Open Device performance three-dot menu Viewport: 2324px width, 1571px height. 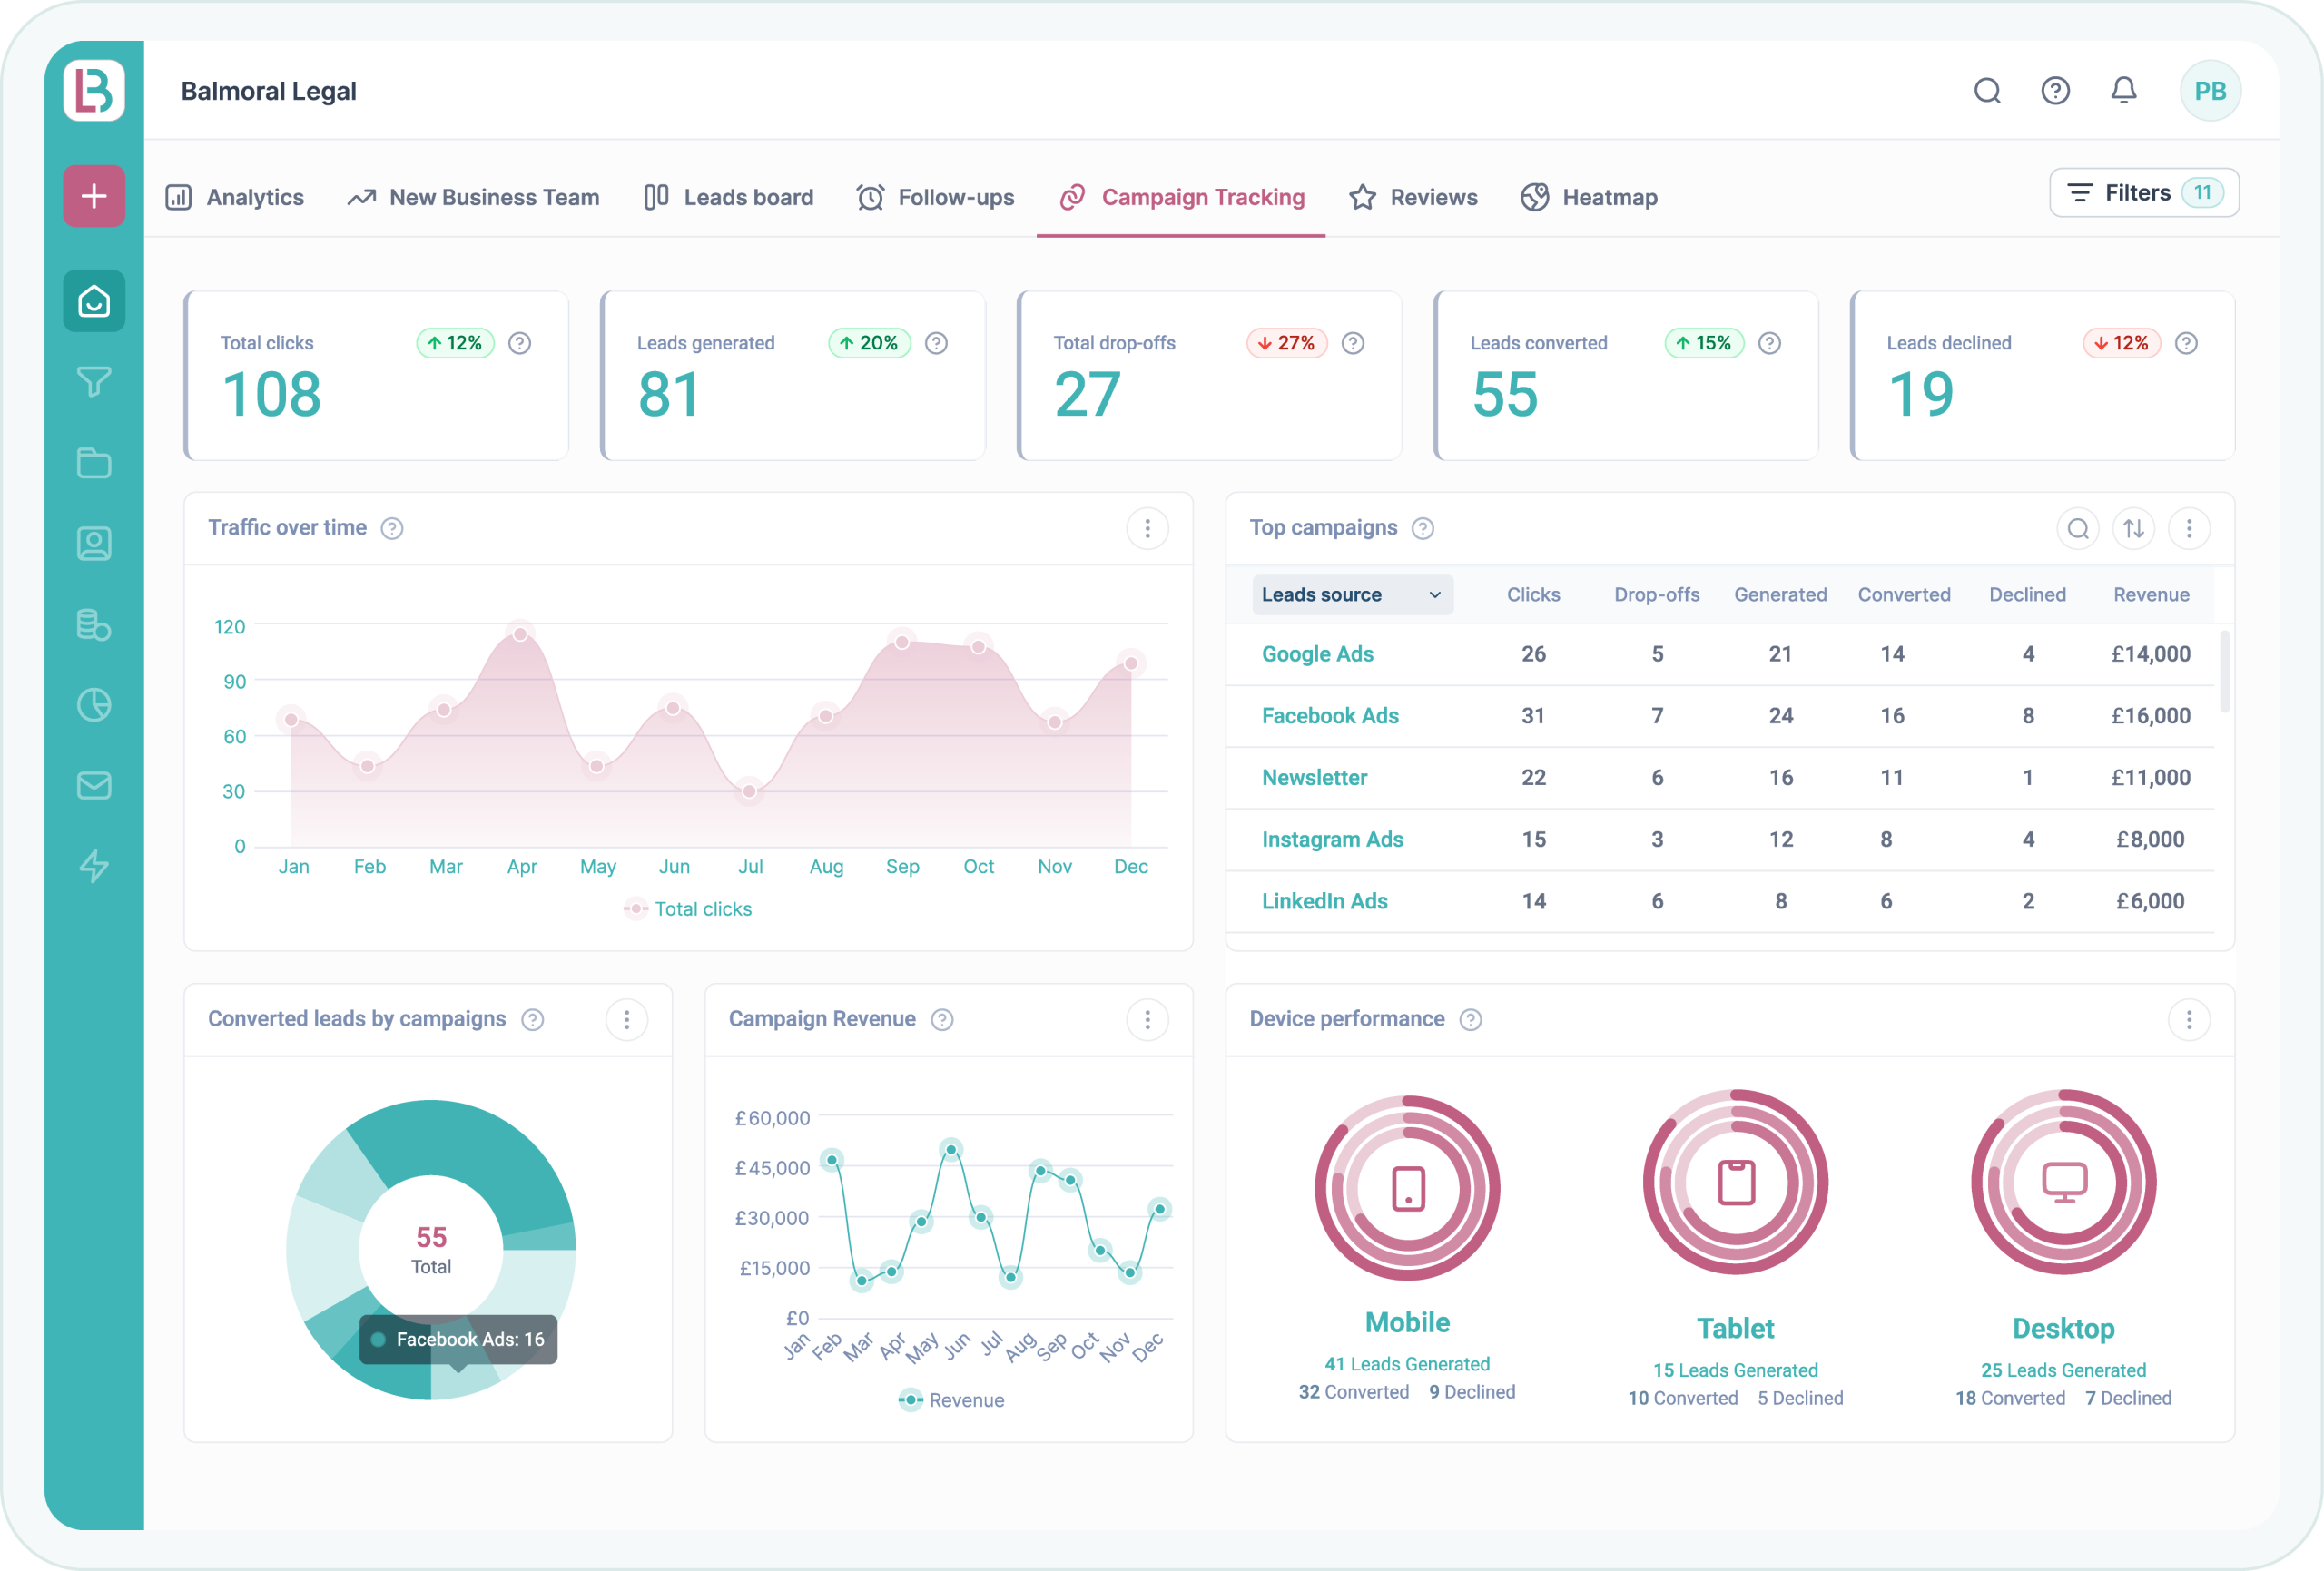coord(2188,1019)
